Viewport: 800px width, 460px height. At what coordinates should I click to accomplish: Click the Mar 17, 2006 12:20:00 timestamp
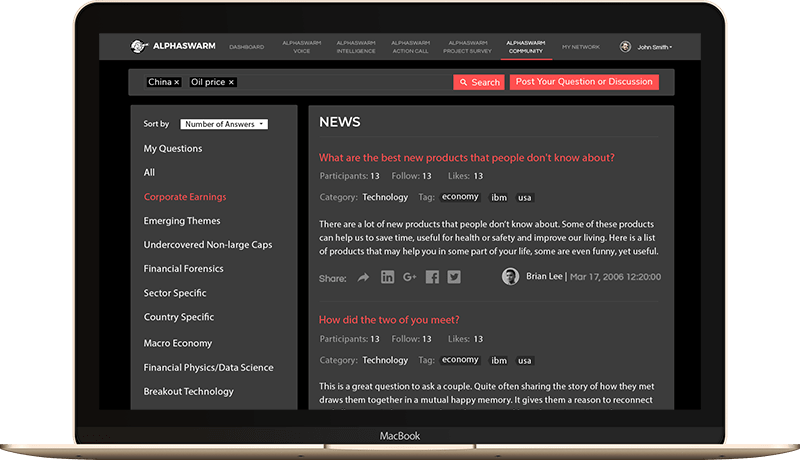(615, 277)
